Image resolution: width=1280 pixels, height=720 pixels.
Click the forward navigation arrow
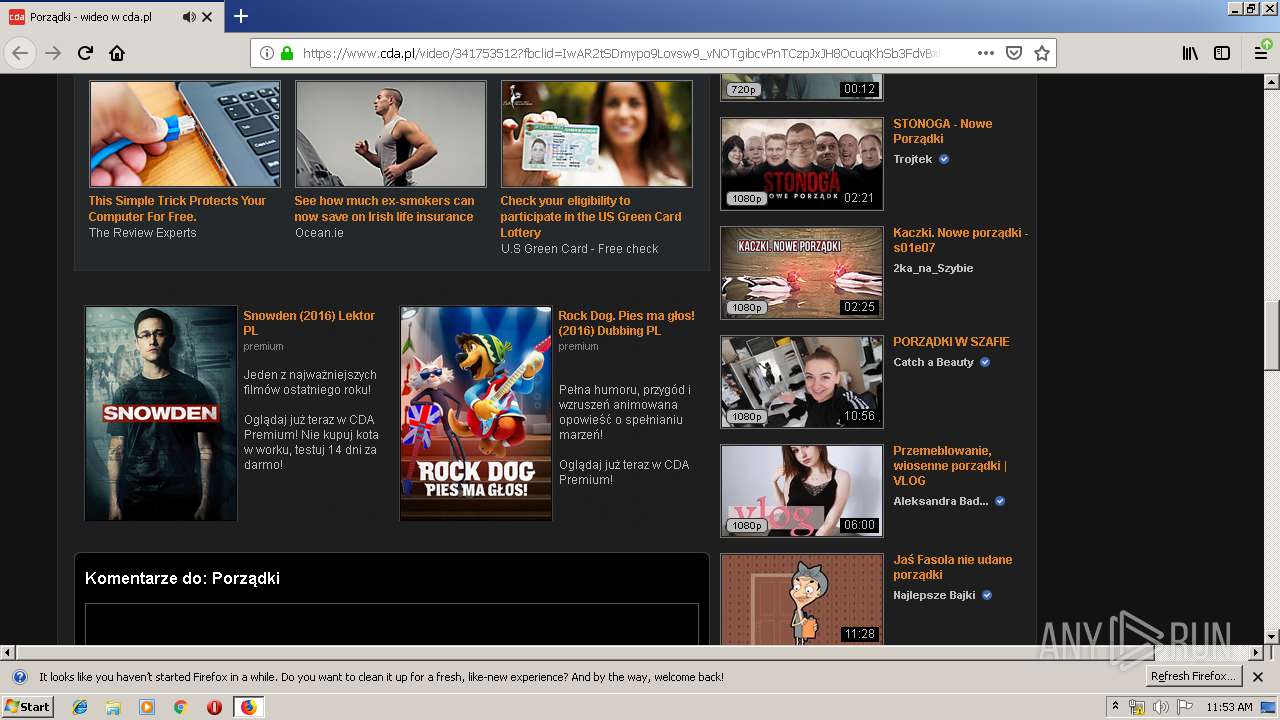(x=53, y=53)
